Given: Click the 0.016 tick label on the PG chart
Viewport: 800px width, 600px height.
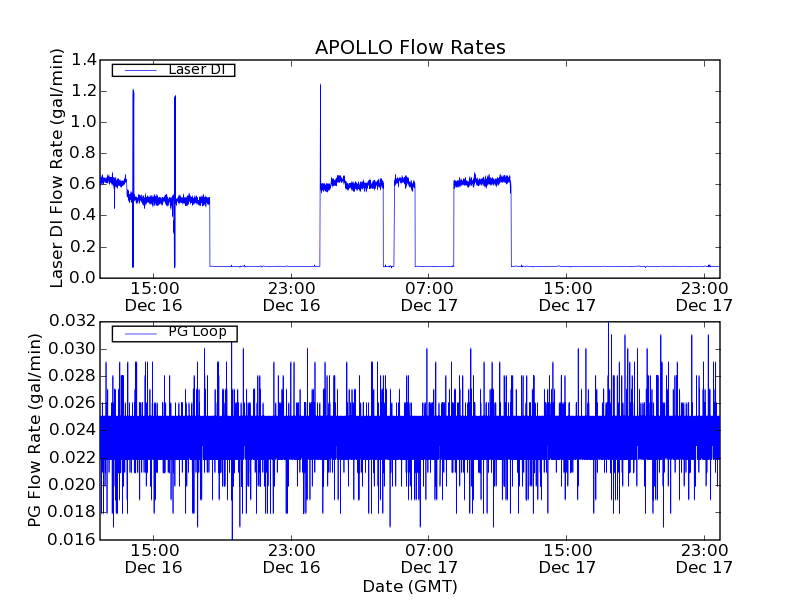Looking at the screenshot, I should point(72,539).
